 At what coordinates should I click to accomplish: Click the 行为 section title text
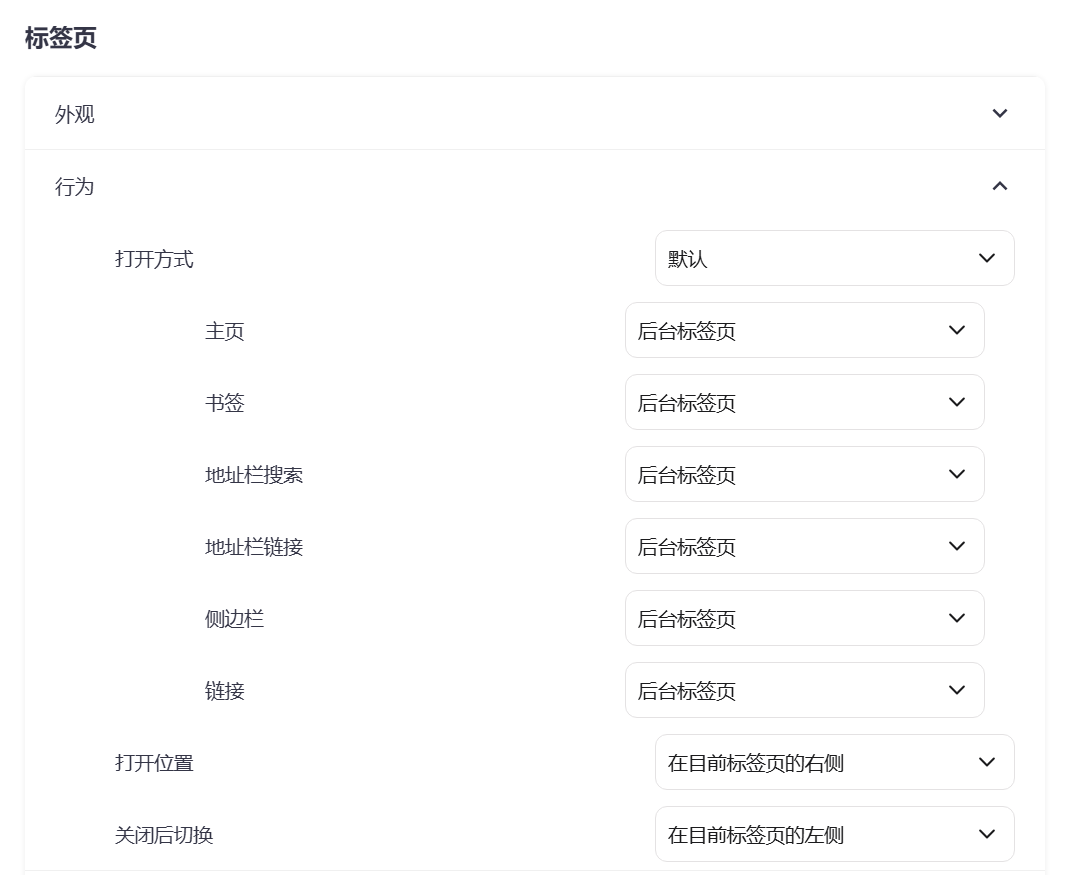point(75,186)
